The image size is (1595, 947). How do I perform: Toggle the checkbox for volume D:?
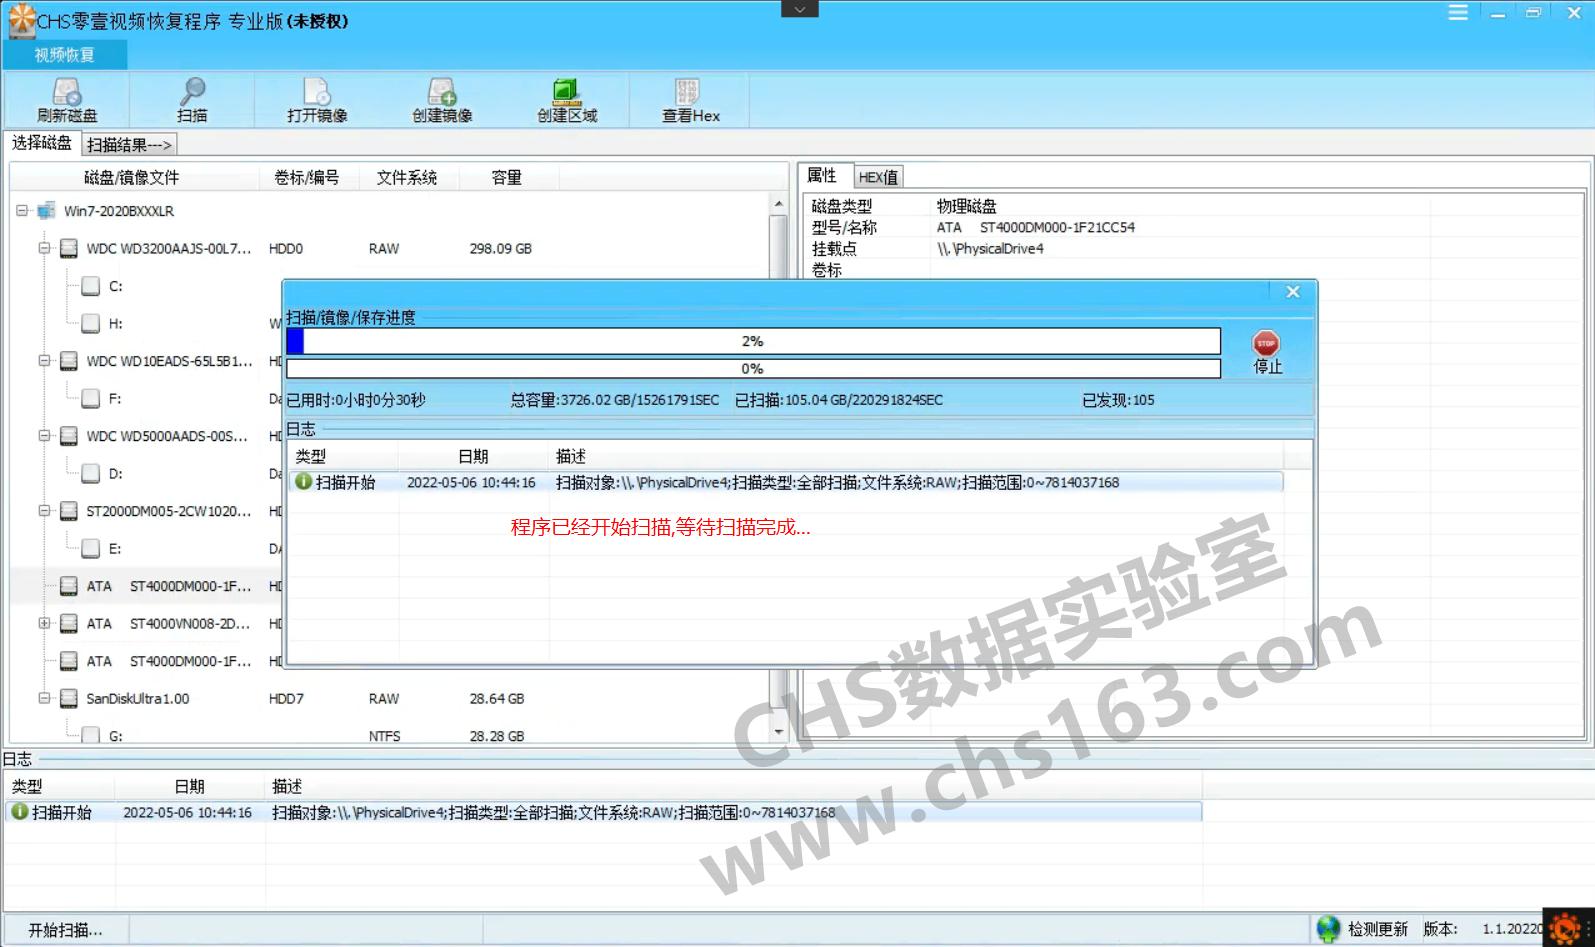point(91,474)
